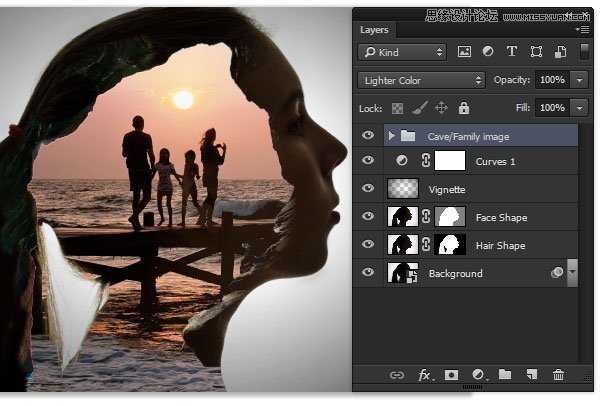Click the mask link on Curves 1
The height and width of the screenshot is (406, 600).
click(x=426, y=160)
